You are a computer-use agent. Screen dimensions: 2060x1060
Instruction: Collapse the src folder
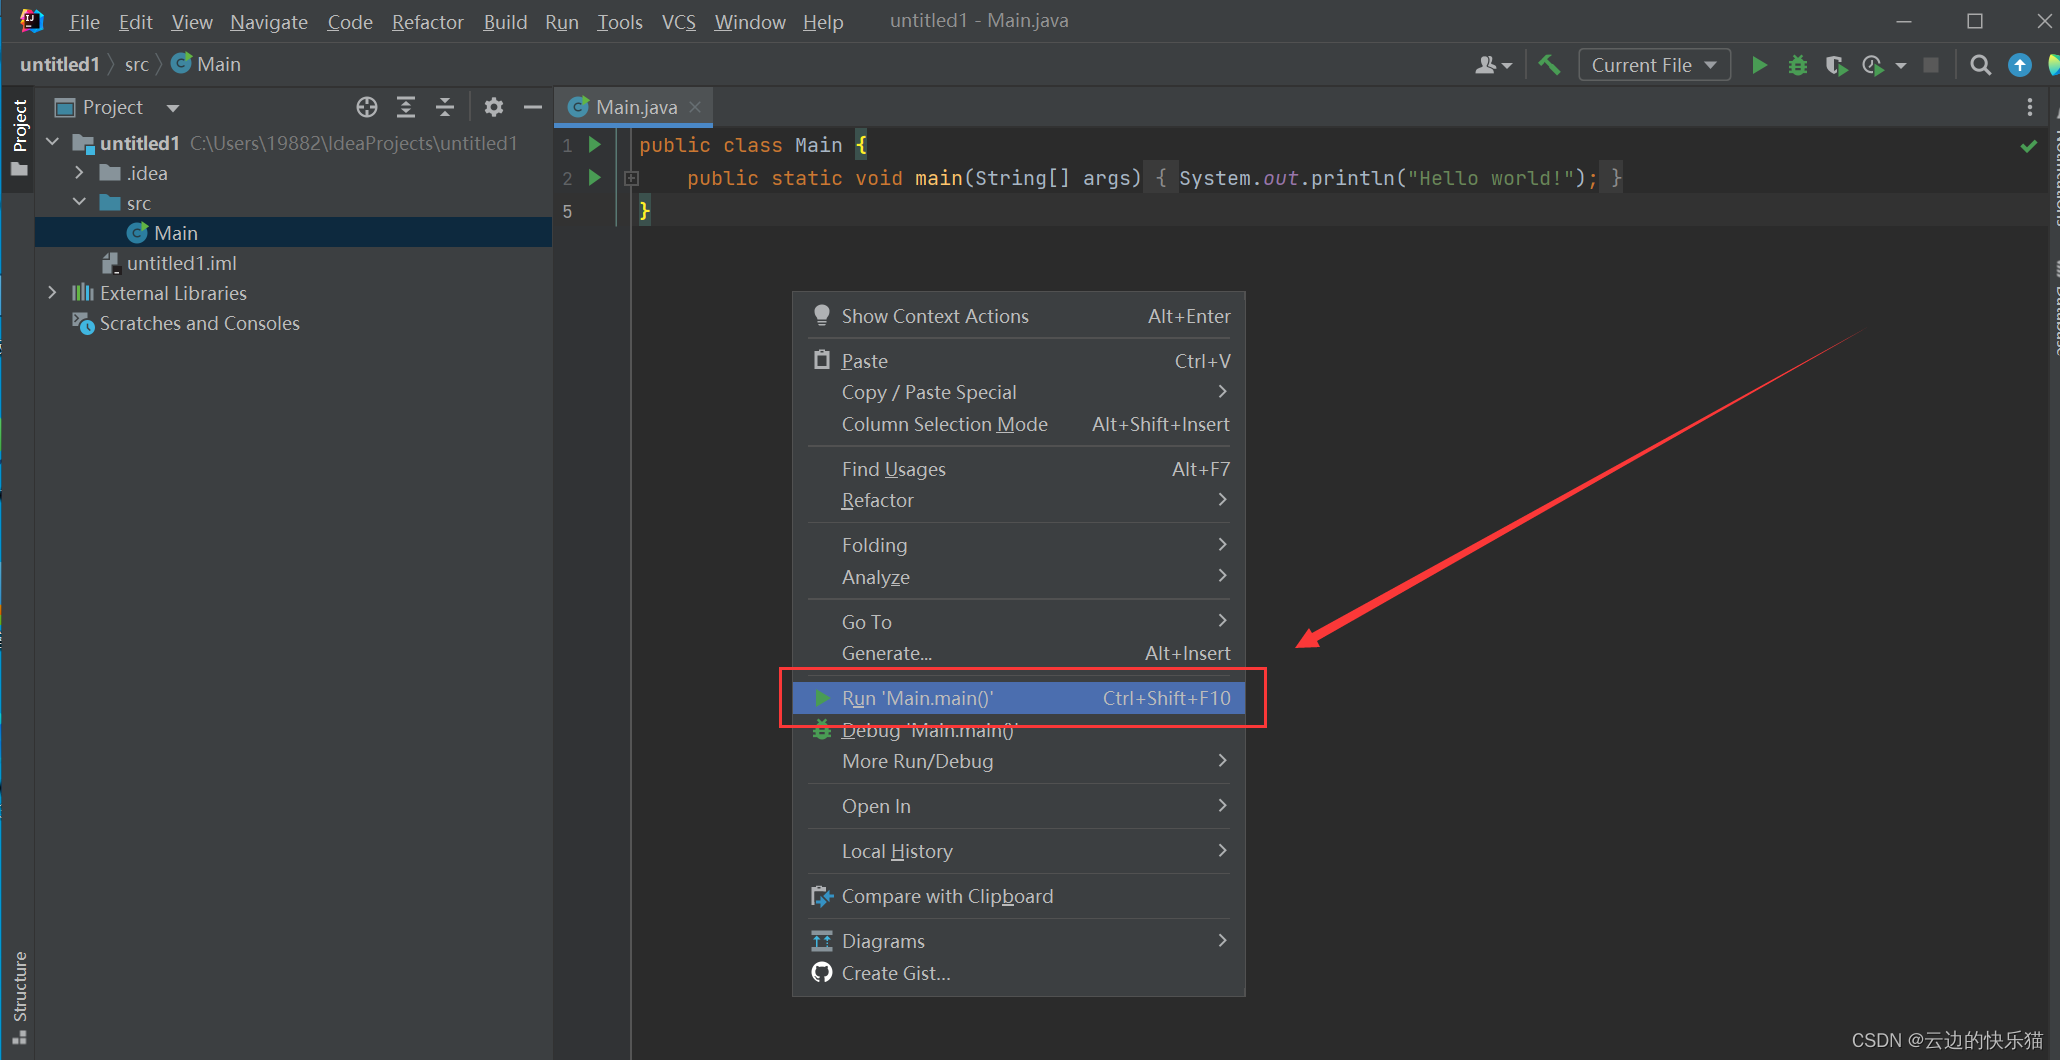click(x=79, y=203)
